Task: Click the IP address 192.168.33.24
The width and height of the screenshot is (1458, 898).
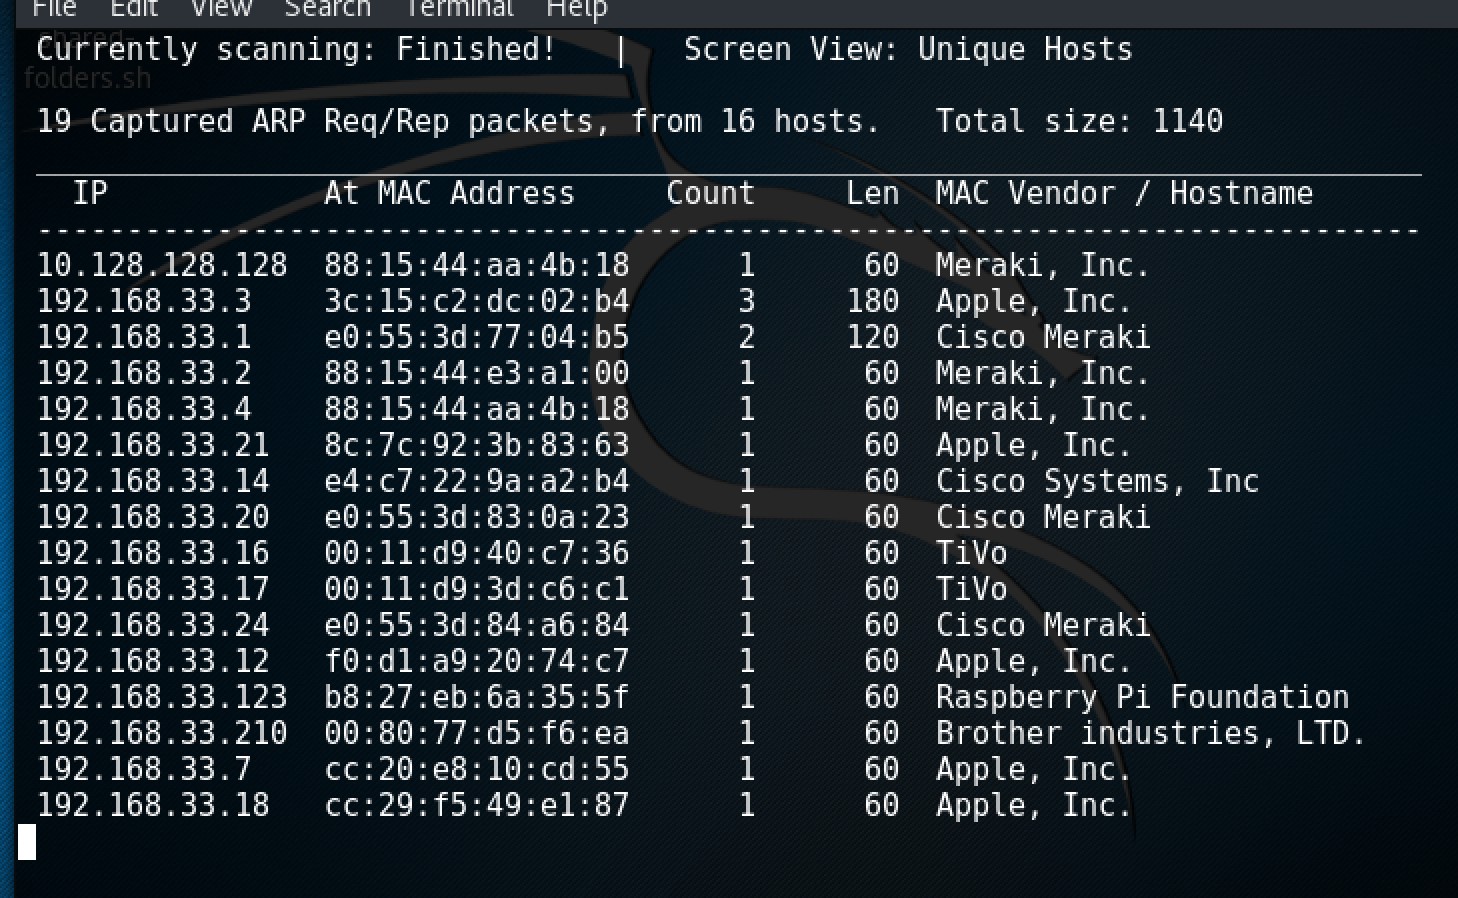Action: pyautogui.click(x=153, y=625)
